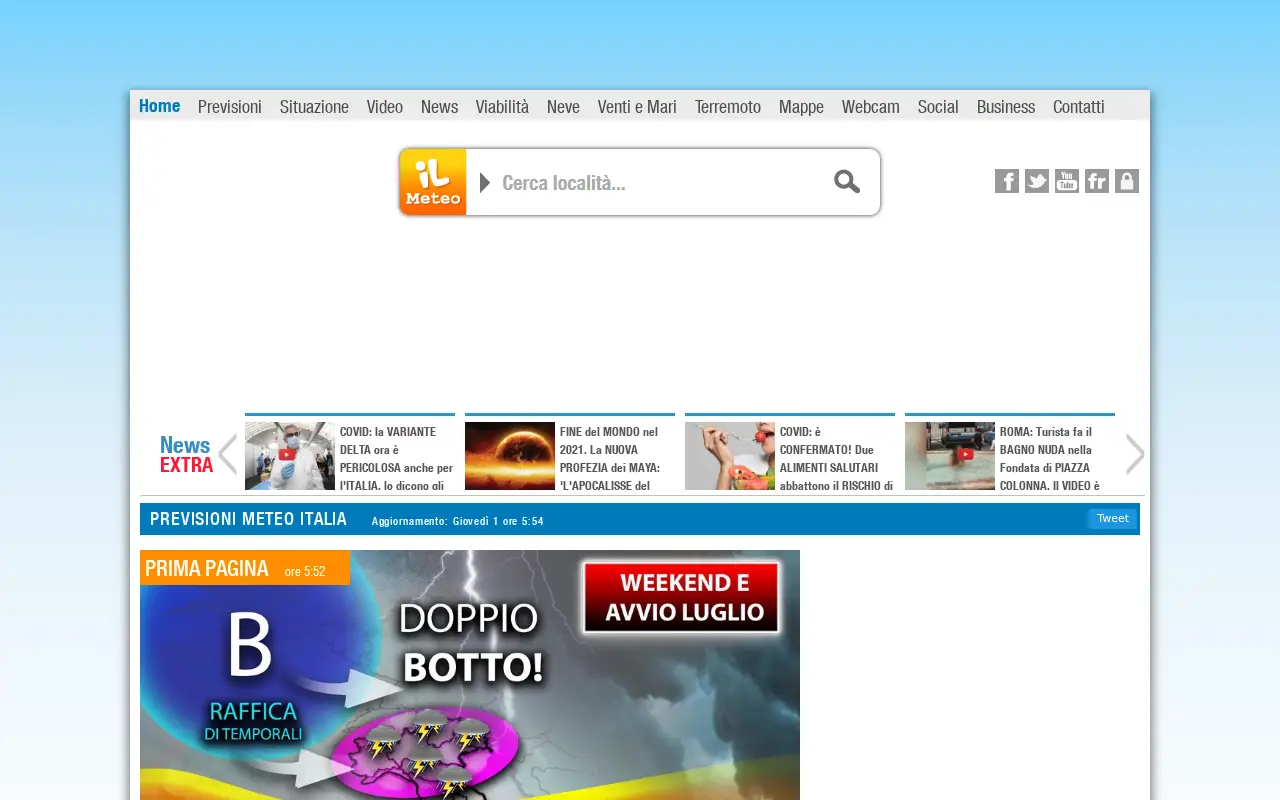The height and width of the screenshot is (800, 1280).
Task: Click the padlock login icon
Action: 1127,181
